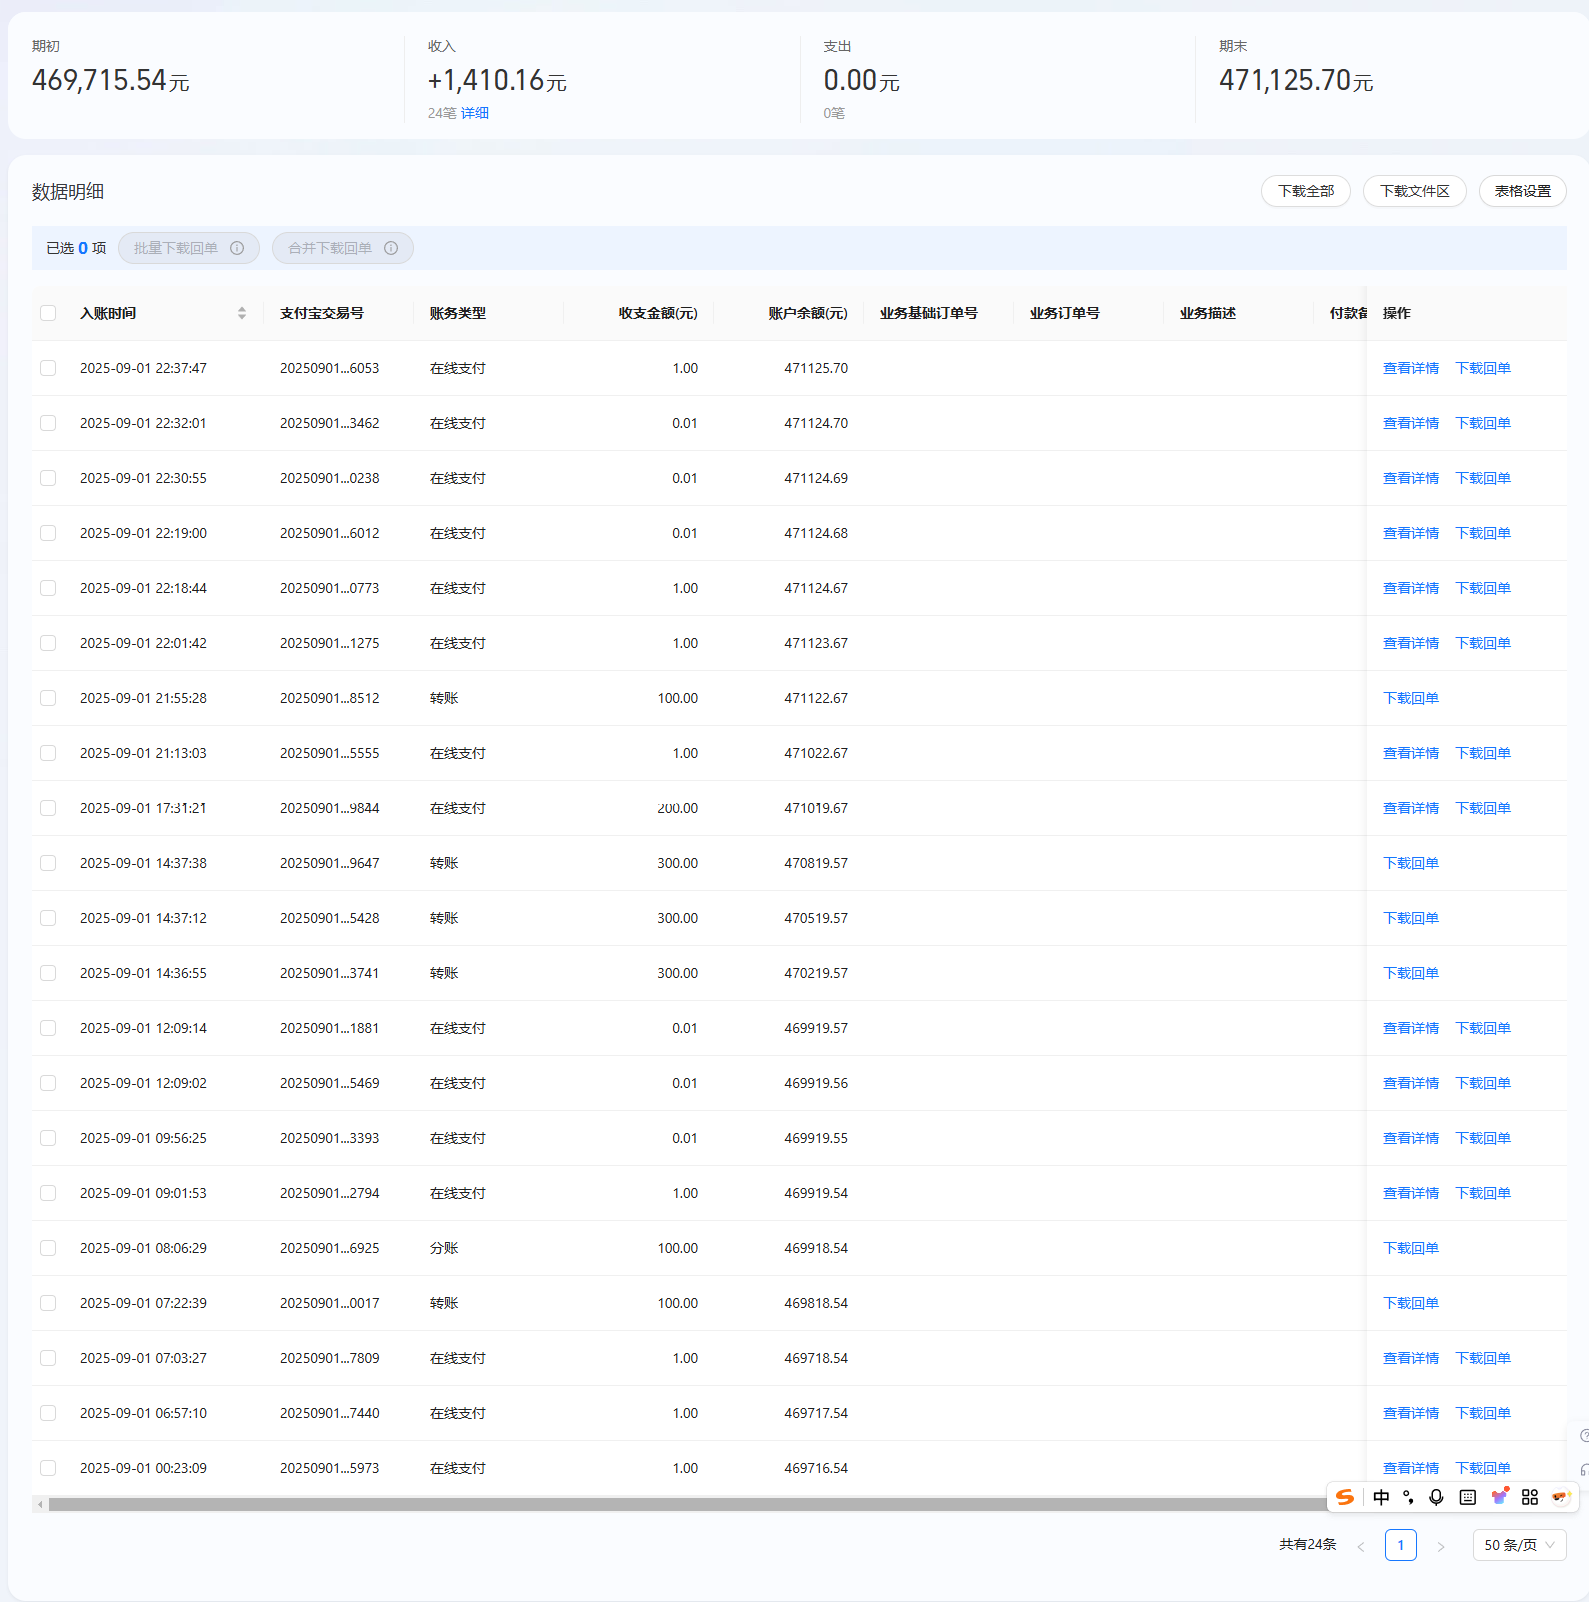This screenshot has width=1589, height=1602.
Task: Click the Sogou voice input microphone icon
Action: point(1436,1497)
